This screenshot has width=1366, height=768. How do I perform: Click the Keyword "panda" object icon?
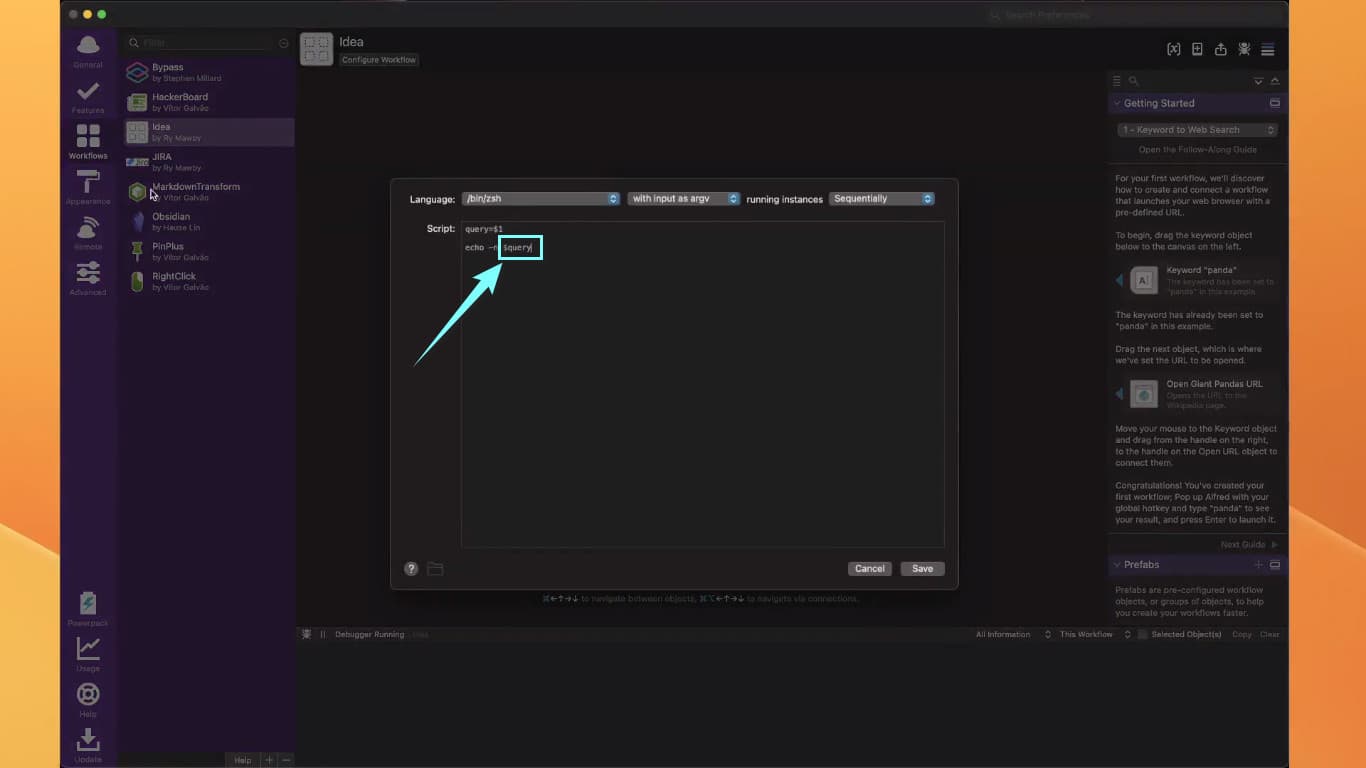[x=1144, y=282]
